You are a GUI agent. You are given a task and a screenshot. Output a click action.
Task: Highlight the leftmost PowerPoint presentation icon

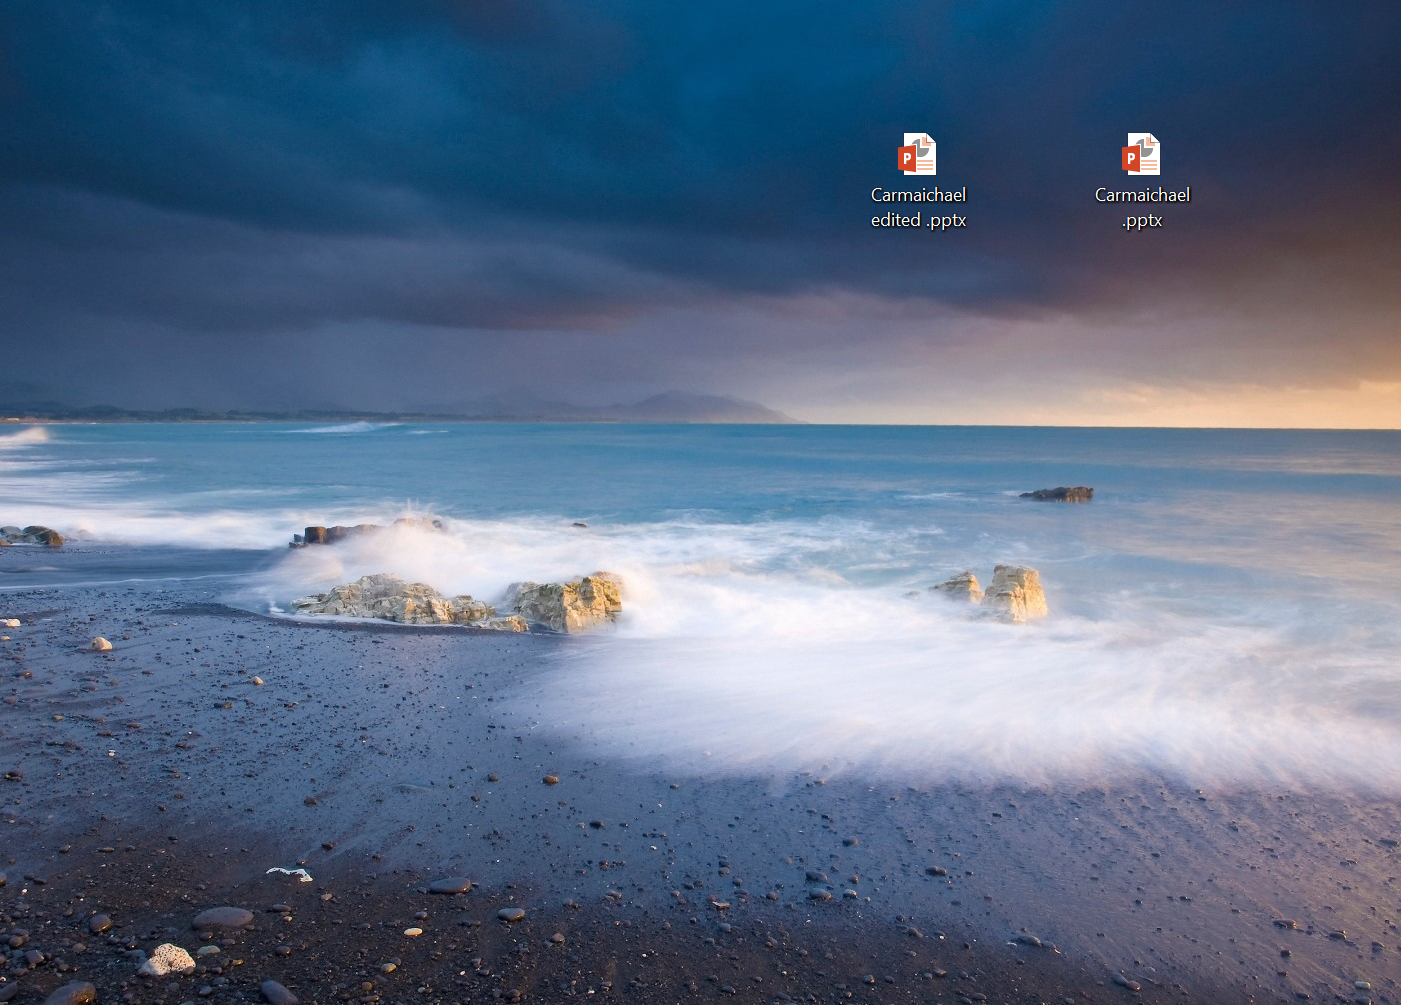(x=917, y=155)
